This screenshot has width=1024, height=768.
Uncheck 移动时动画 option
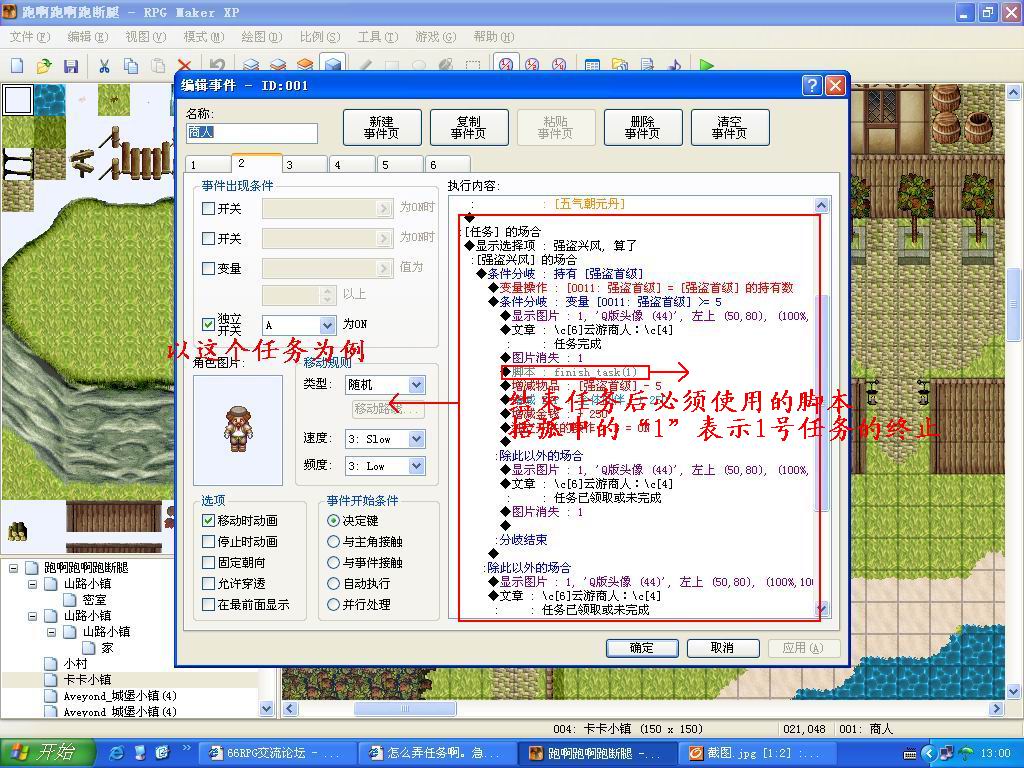point(208,520)
